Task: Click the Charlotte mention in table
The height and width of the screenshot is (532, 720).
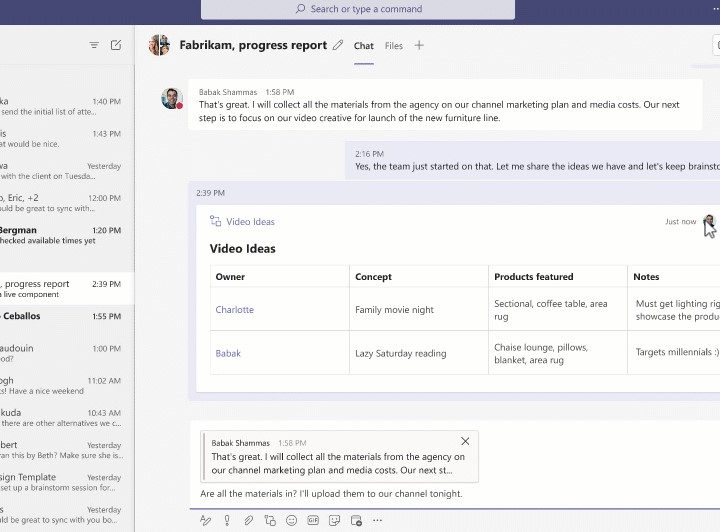Action: tap(235, 309)
